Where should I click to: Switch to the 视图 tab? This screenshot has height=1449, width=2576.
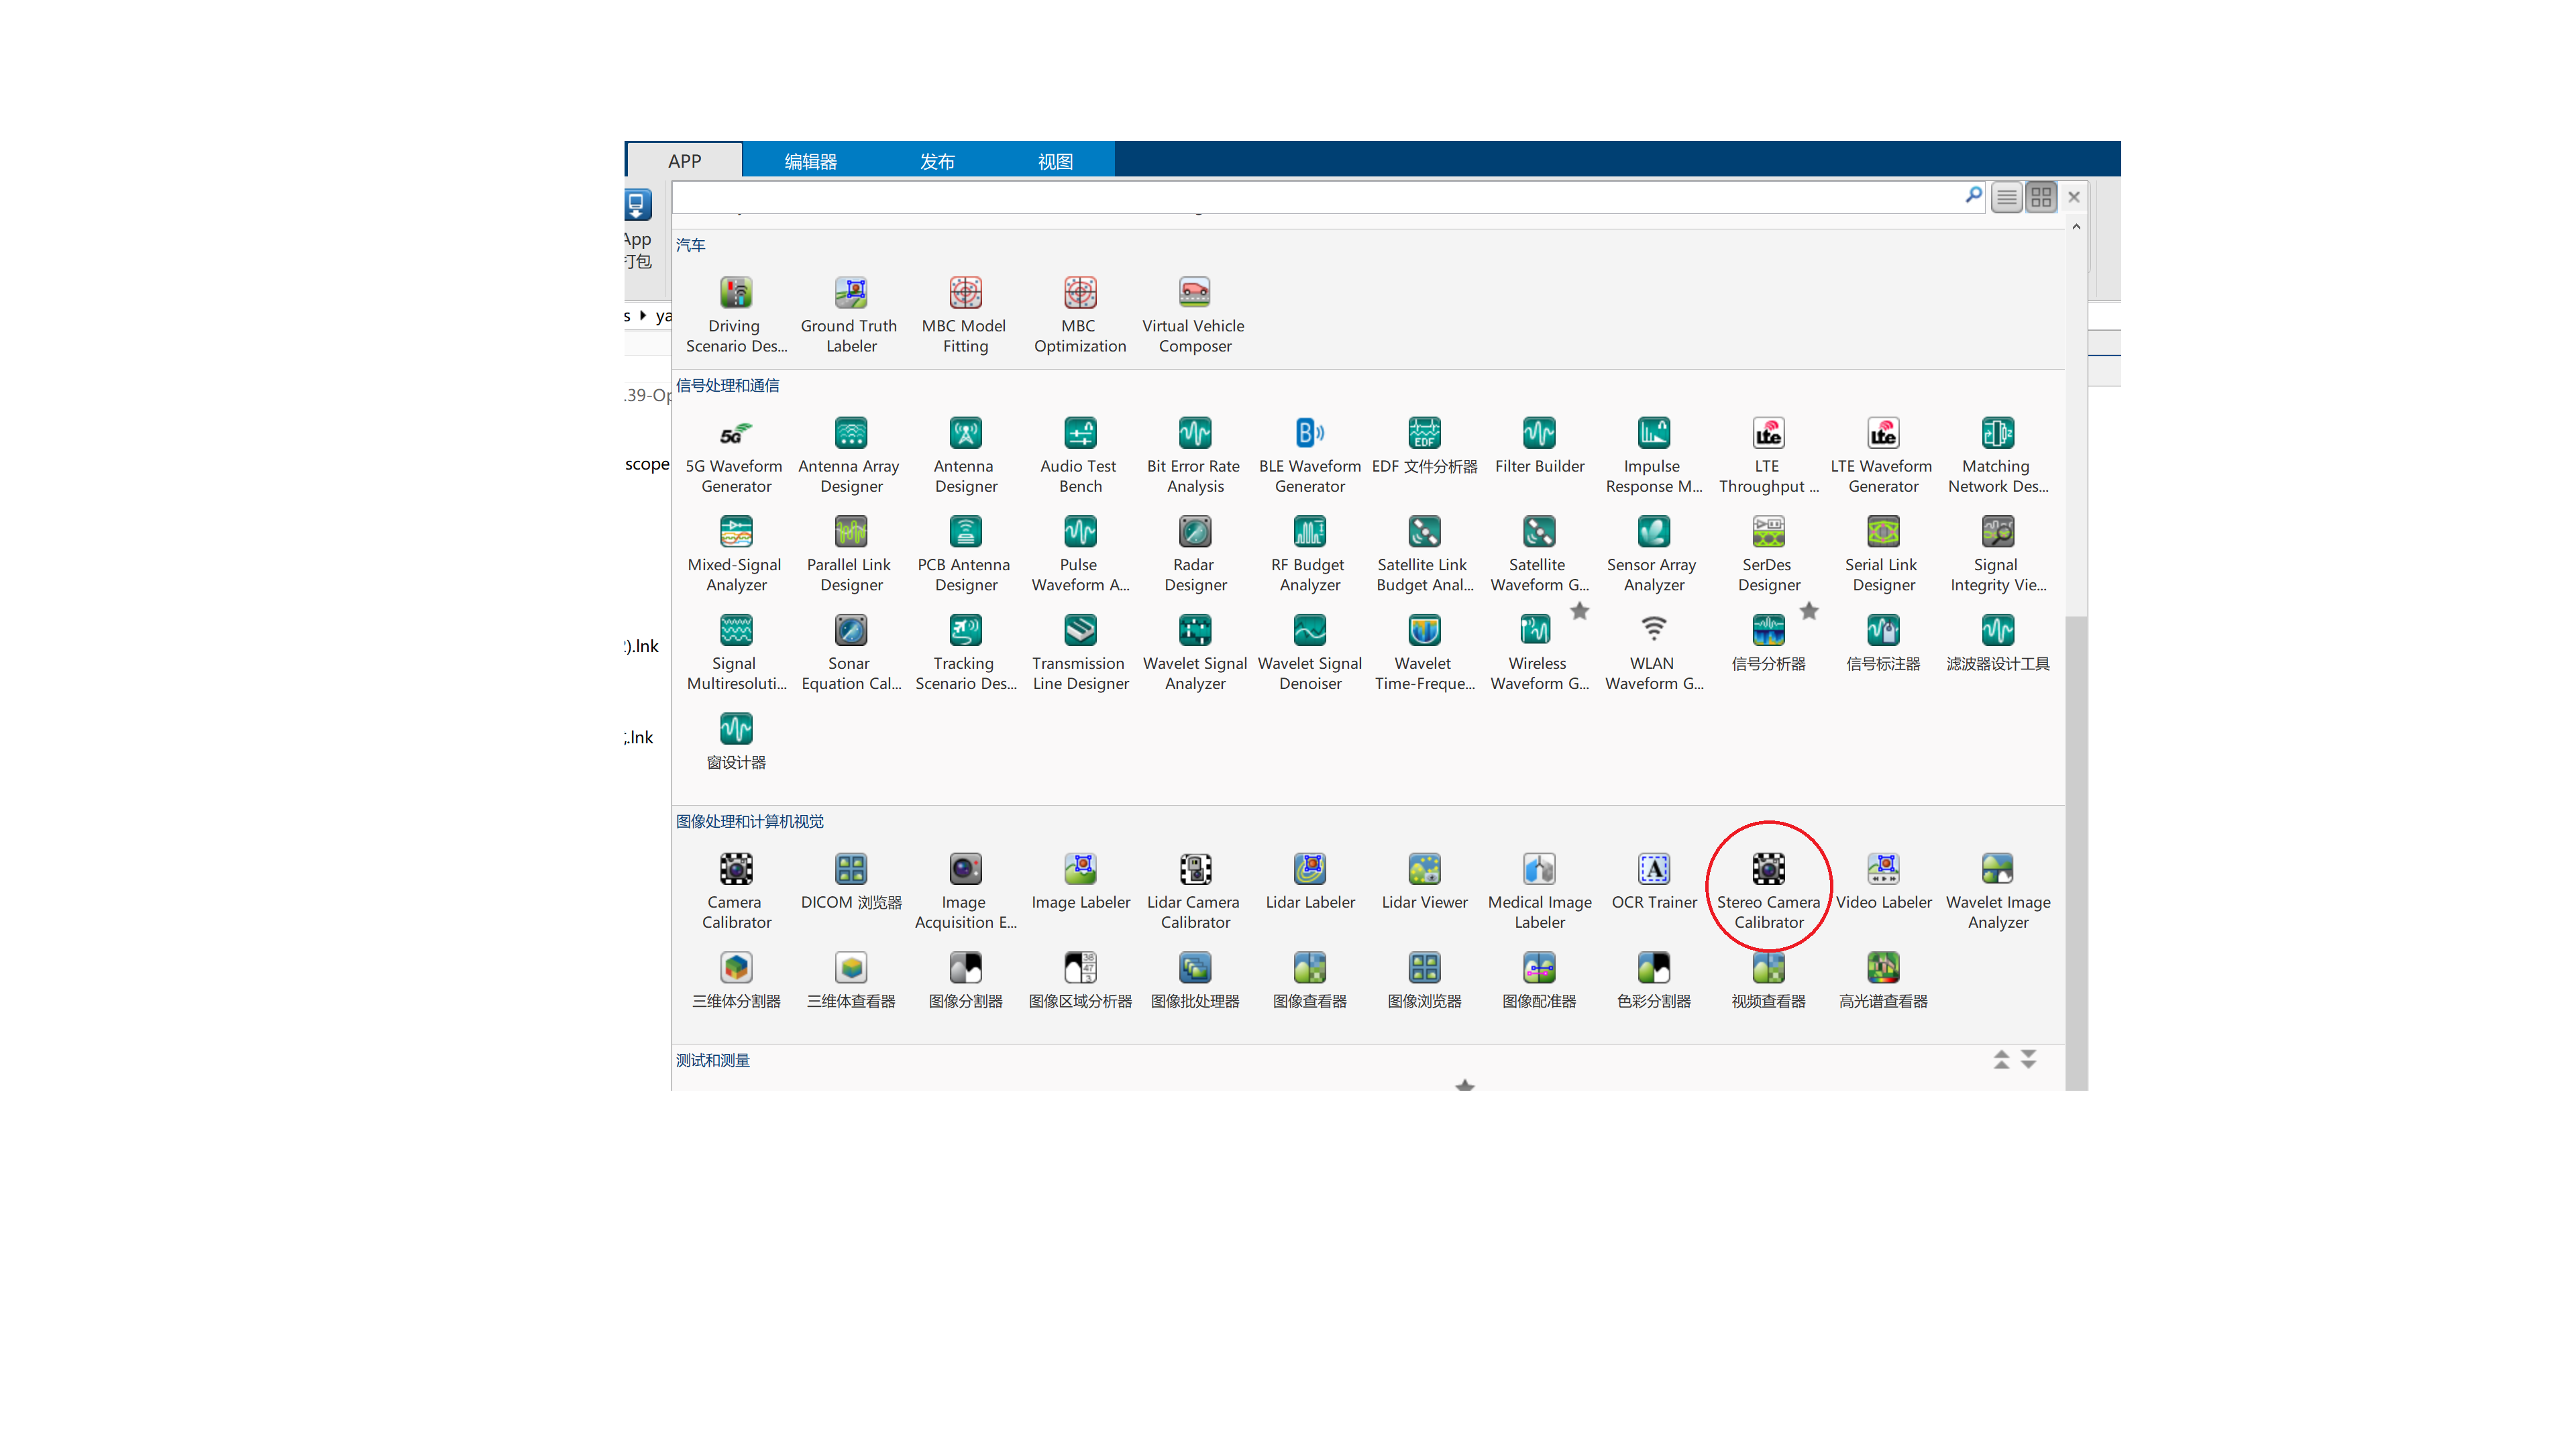1054,161
